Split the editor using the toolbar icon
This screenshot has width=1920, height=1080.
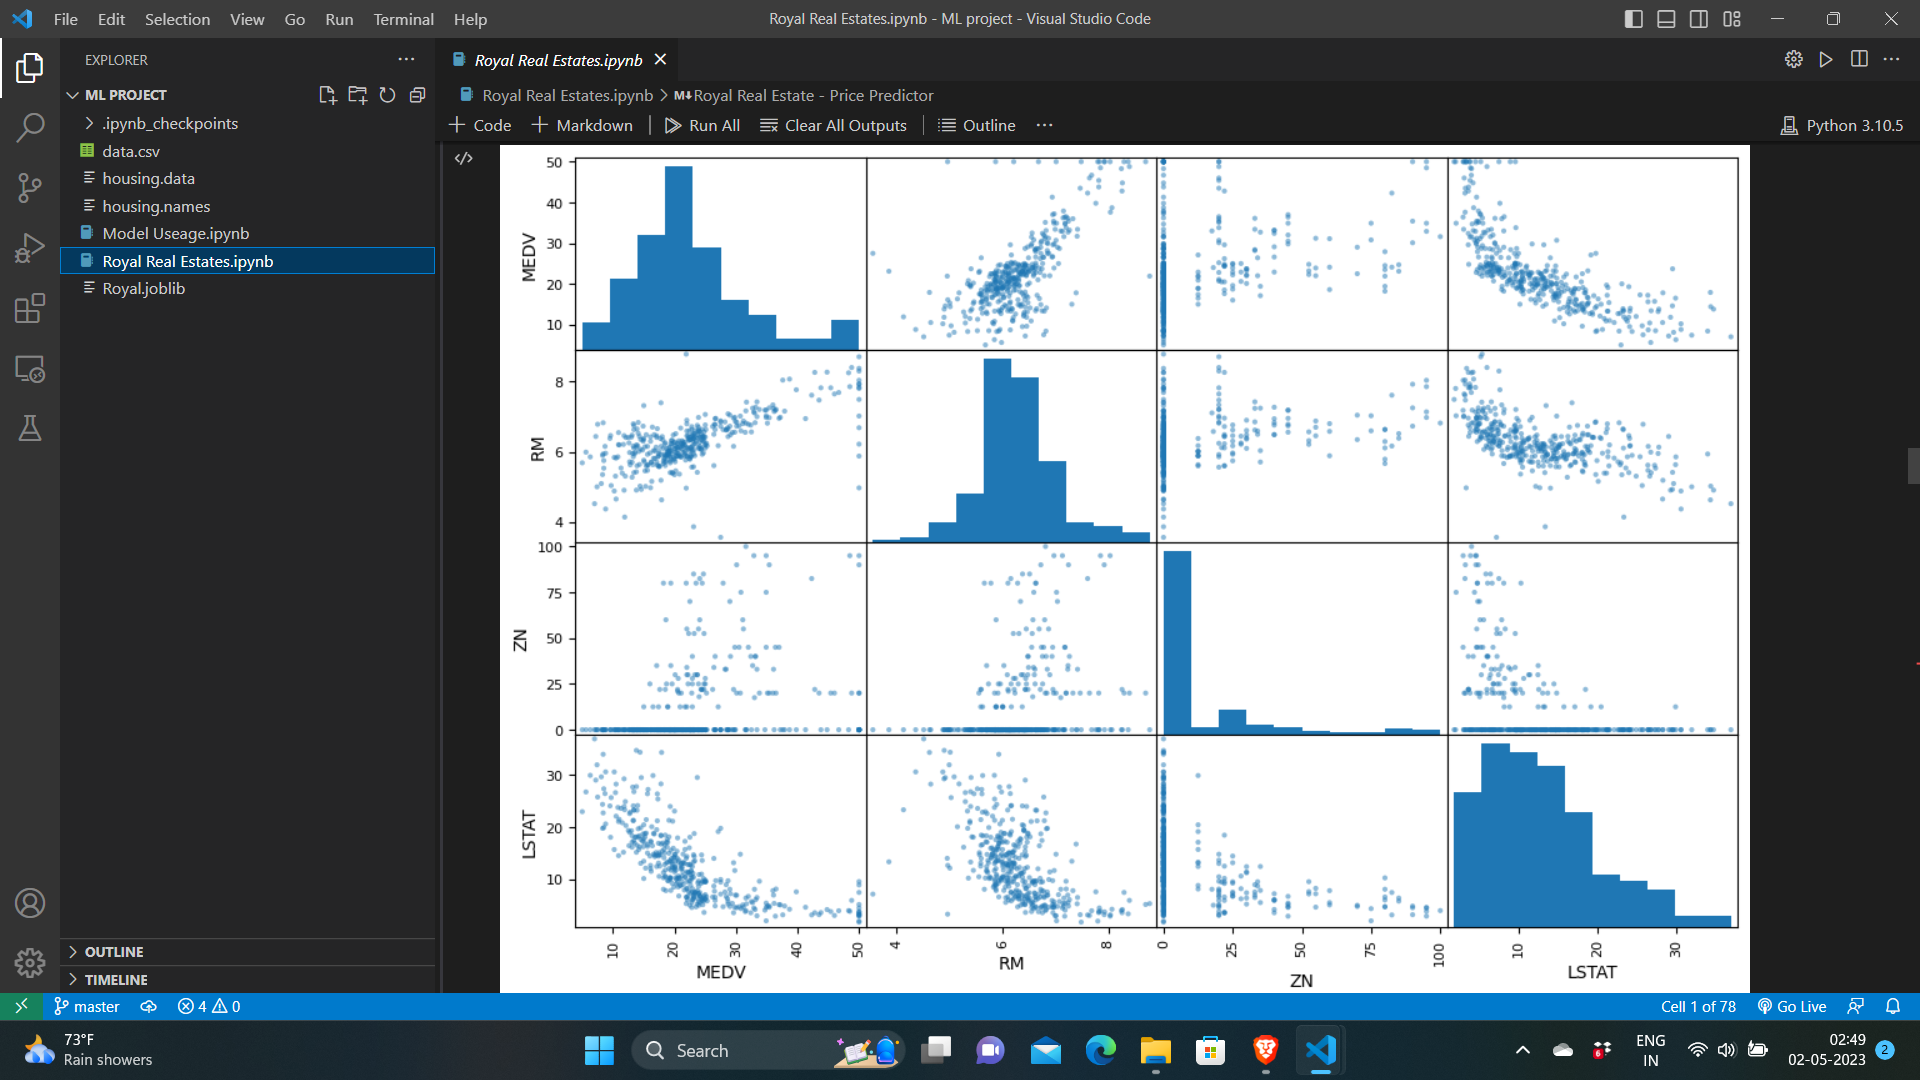pyautogui.click(x=1859, y=59)
